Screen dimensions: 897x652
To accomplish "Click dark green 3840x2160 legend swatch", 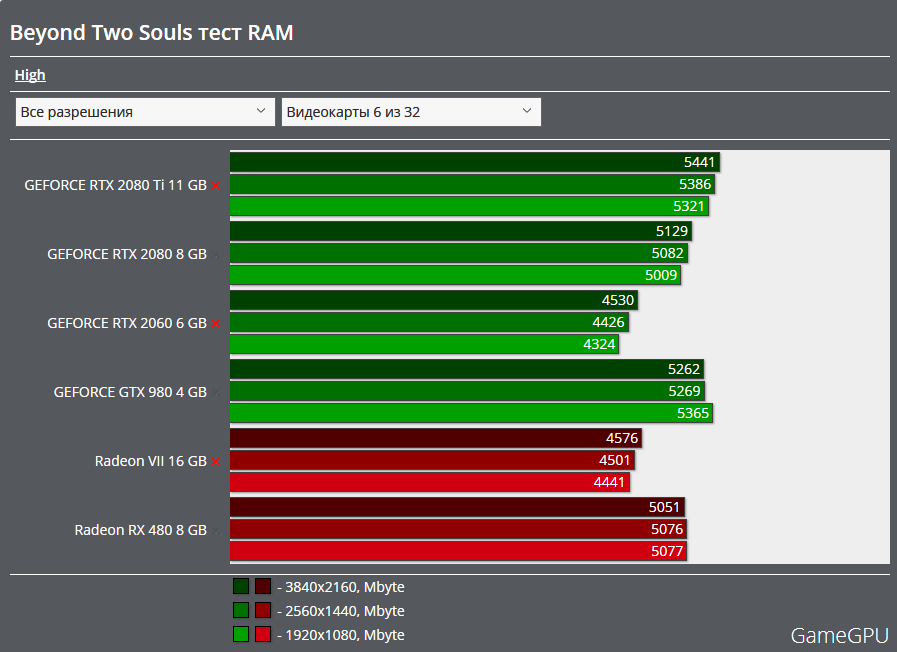I will pos(241,587).
